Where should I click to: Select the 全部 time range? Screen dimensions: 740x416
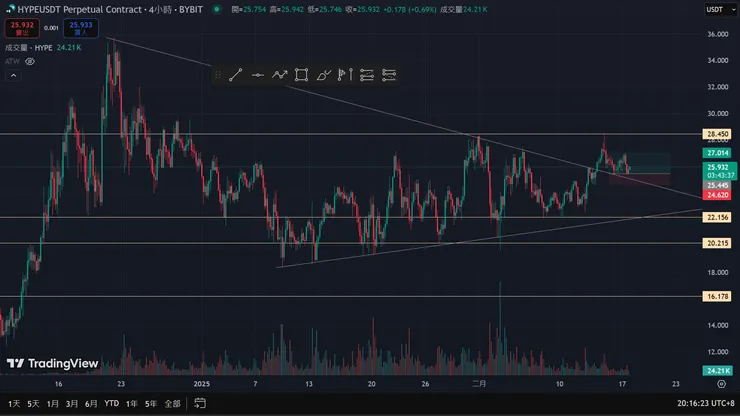coord(172,404)
